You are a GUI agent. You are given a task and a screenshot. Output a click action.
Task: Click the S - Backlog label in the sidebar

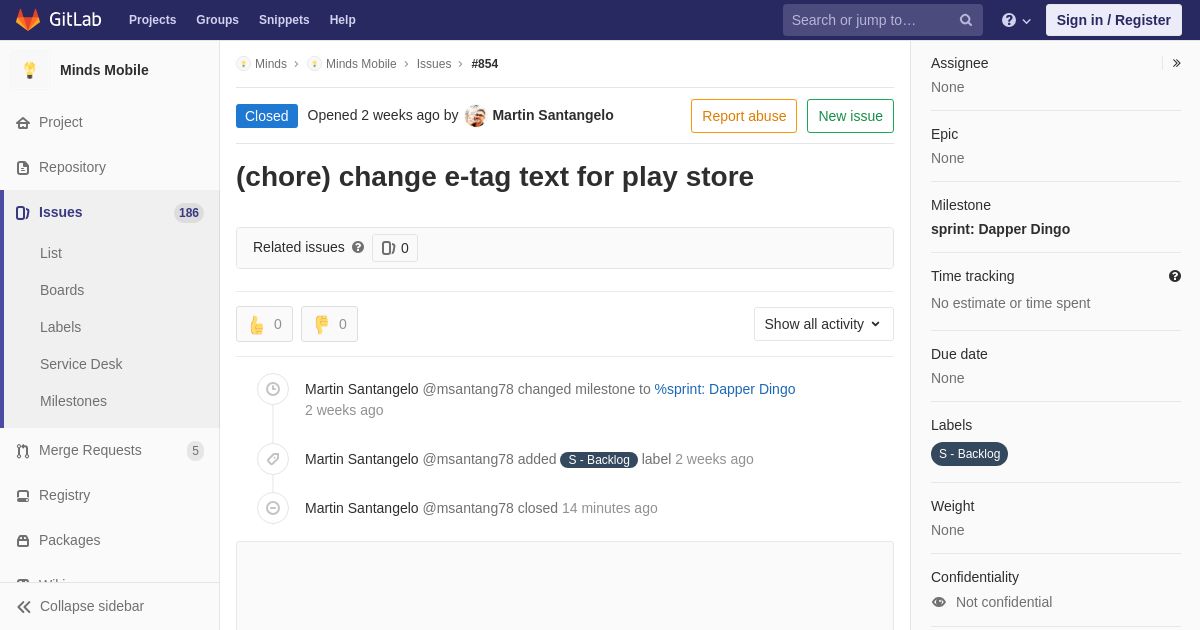[x=969, y=454]
